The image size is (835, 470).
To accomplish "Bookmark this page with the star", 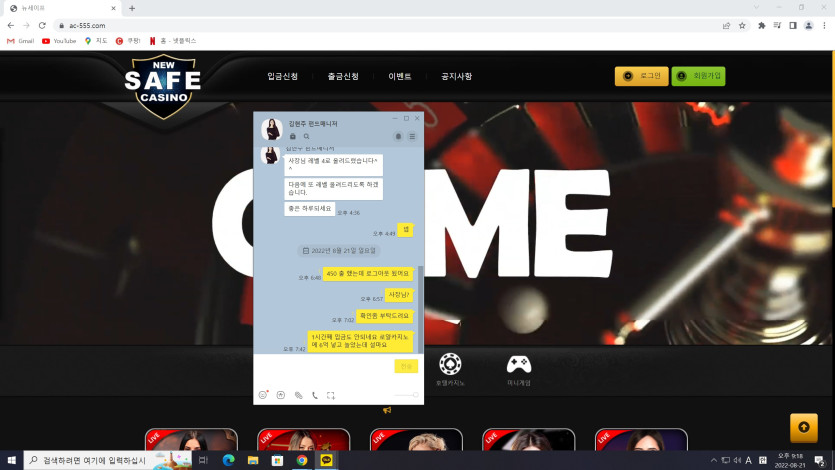I will [x=742, y=25].
